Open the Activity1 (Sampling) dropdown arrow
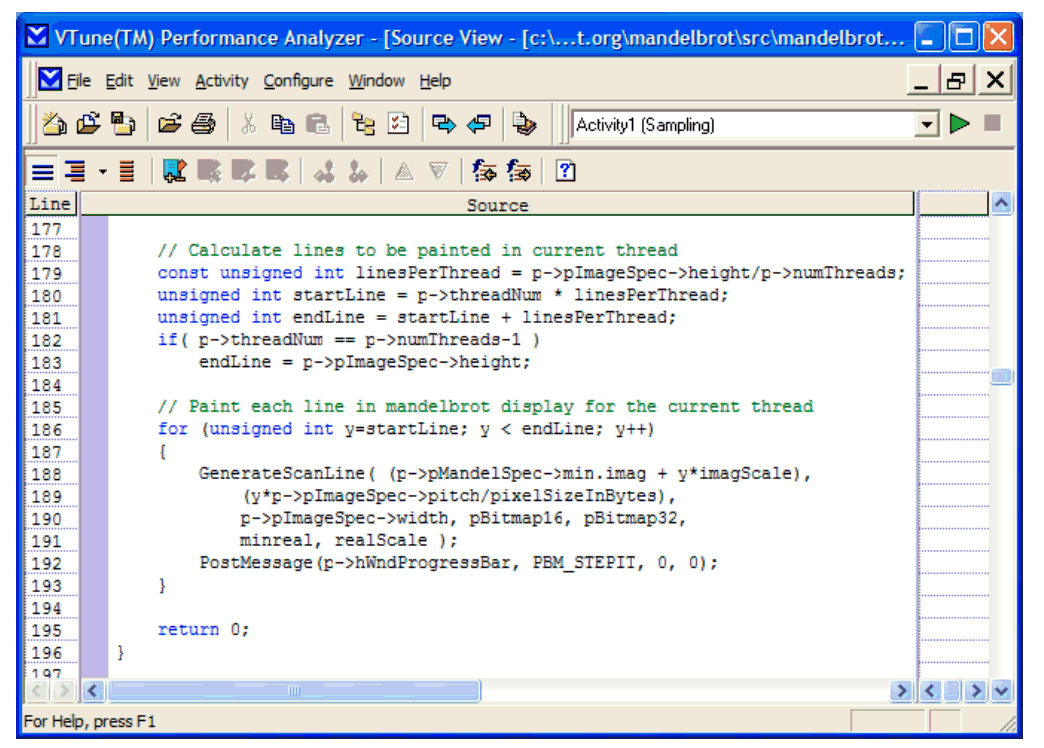 (x=928, y=125)
